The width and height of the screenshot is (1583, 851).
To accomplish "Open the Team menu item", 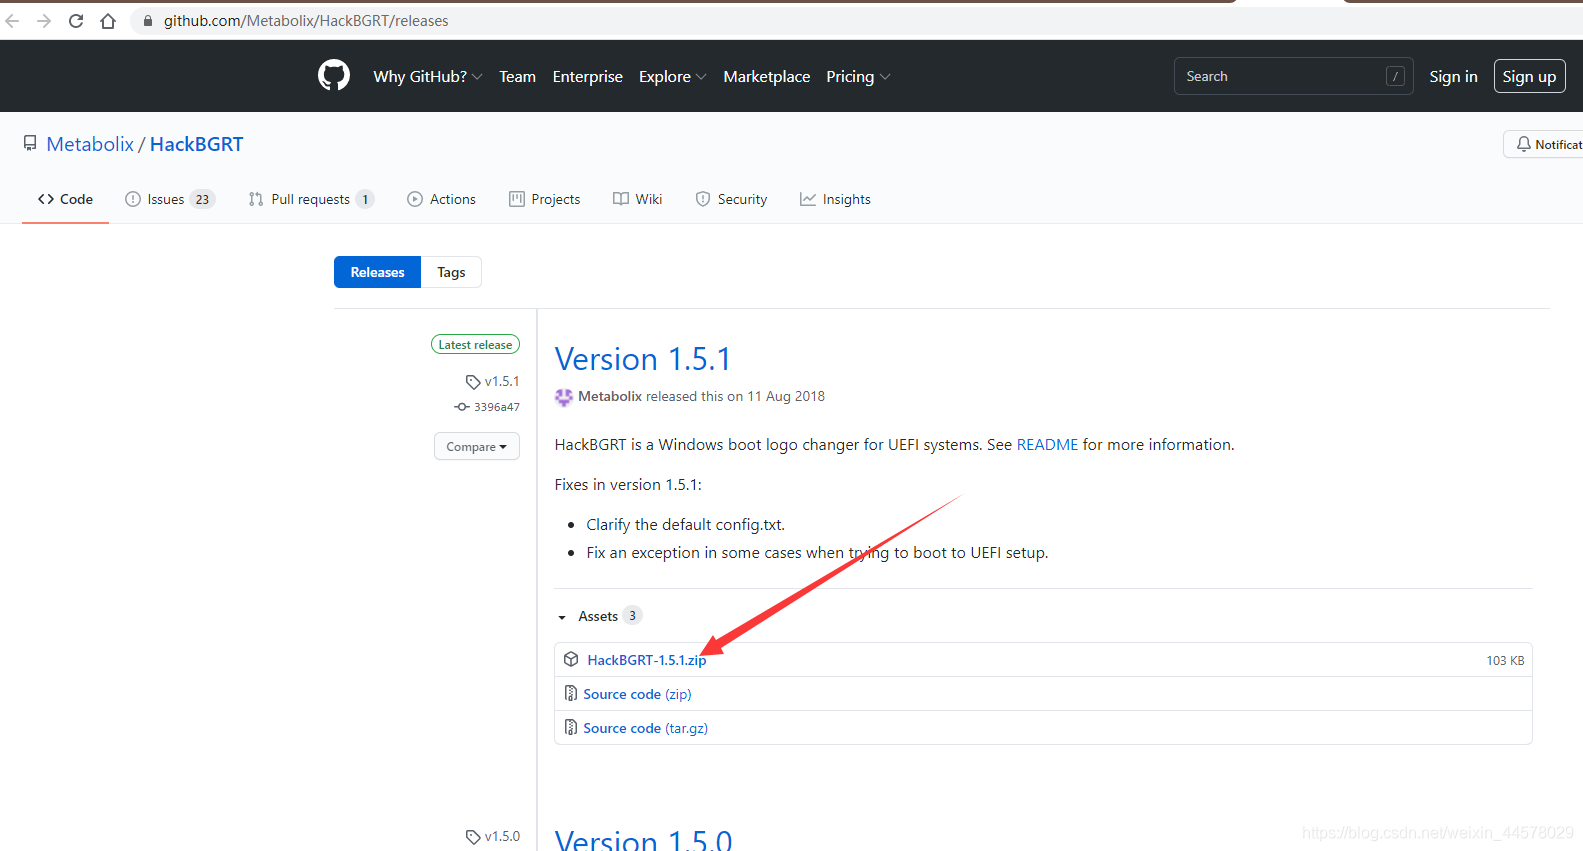I will (x=518, y=76).
